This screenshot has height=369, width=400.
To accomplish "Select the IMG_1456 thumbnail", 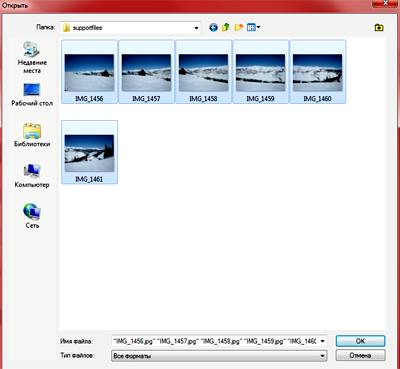I will click(89, 72).
